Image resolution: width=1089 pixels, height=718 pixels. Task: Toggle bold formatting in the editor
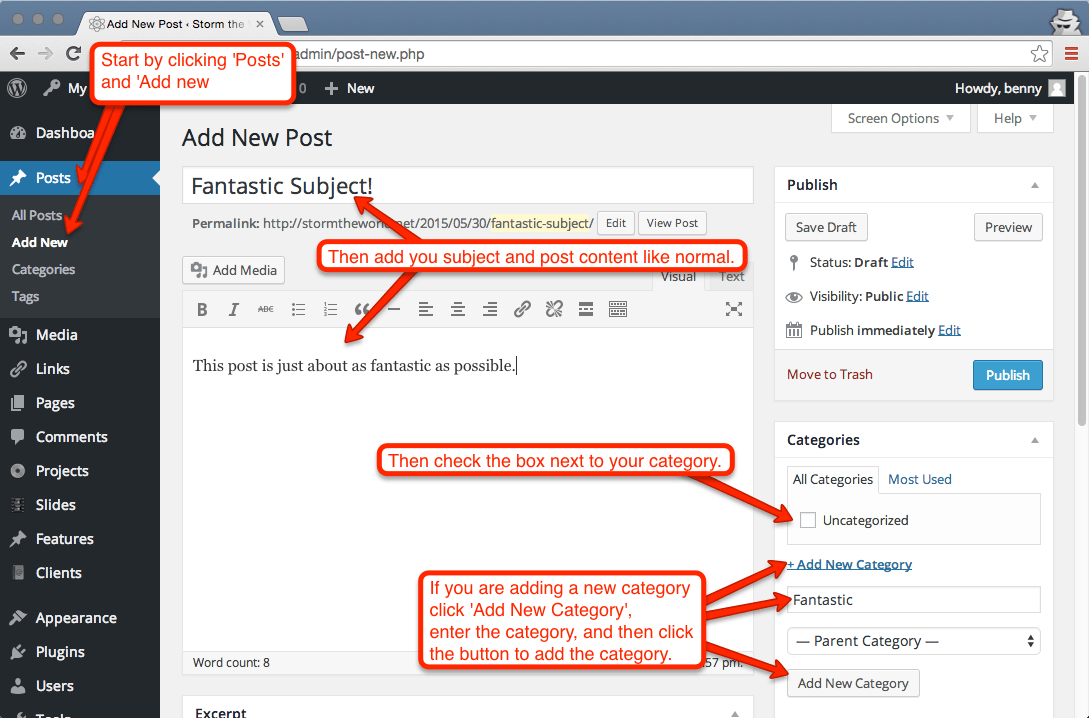tap(202, 308)
